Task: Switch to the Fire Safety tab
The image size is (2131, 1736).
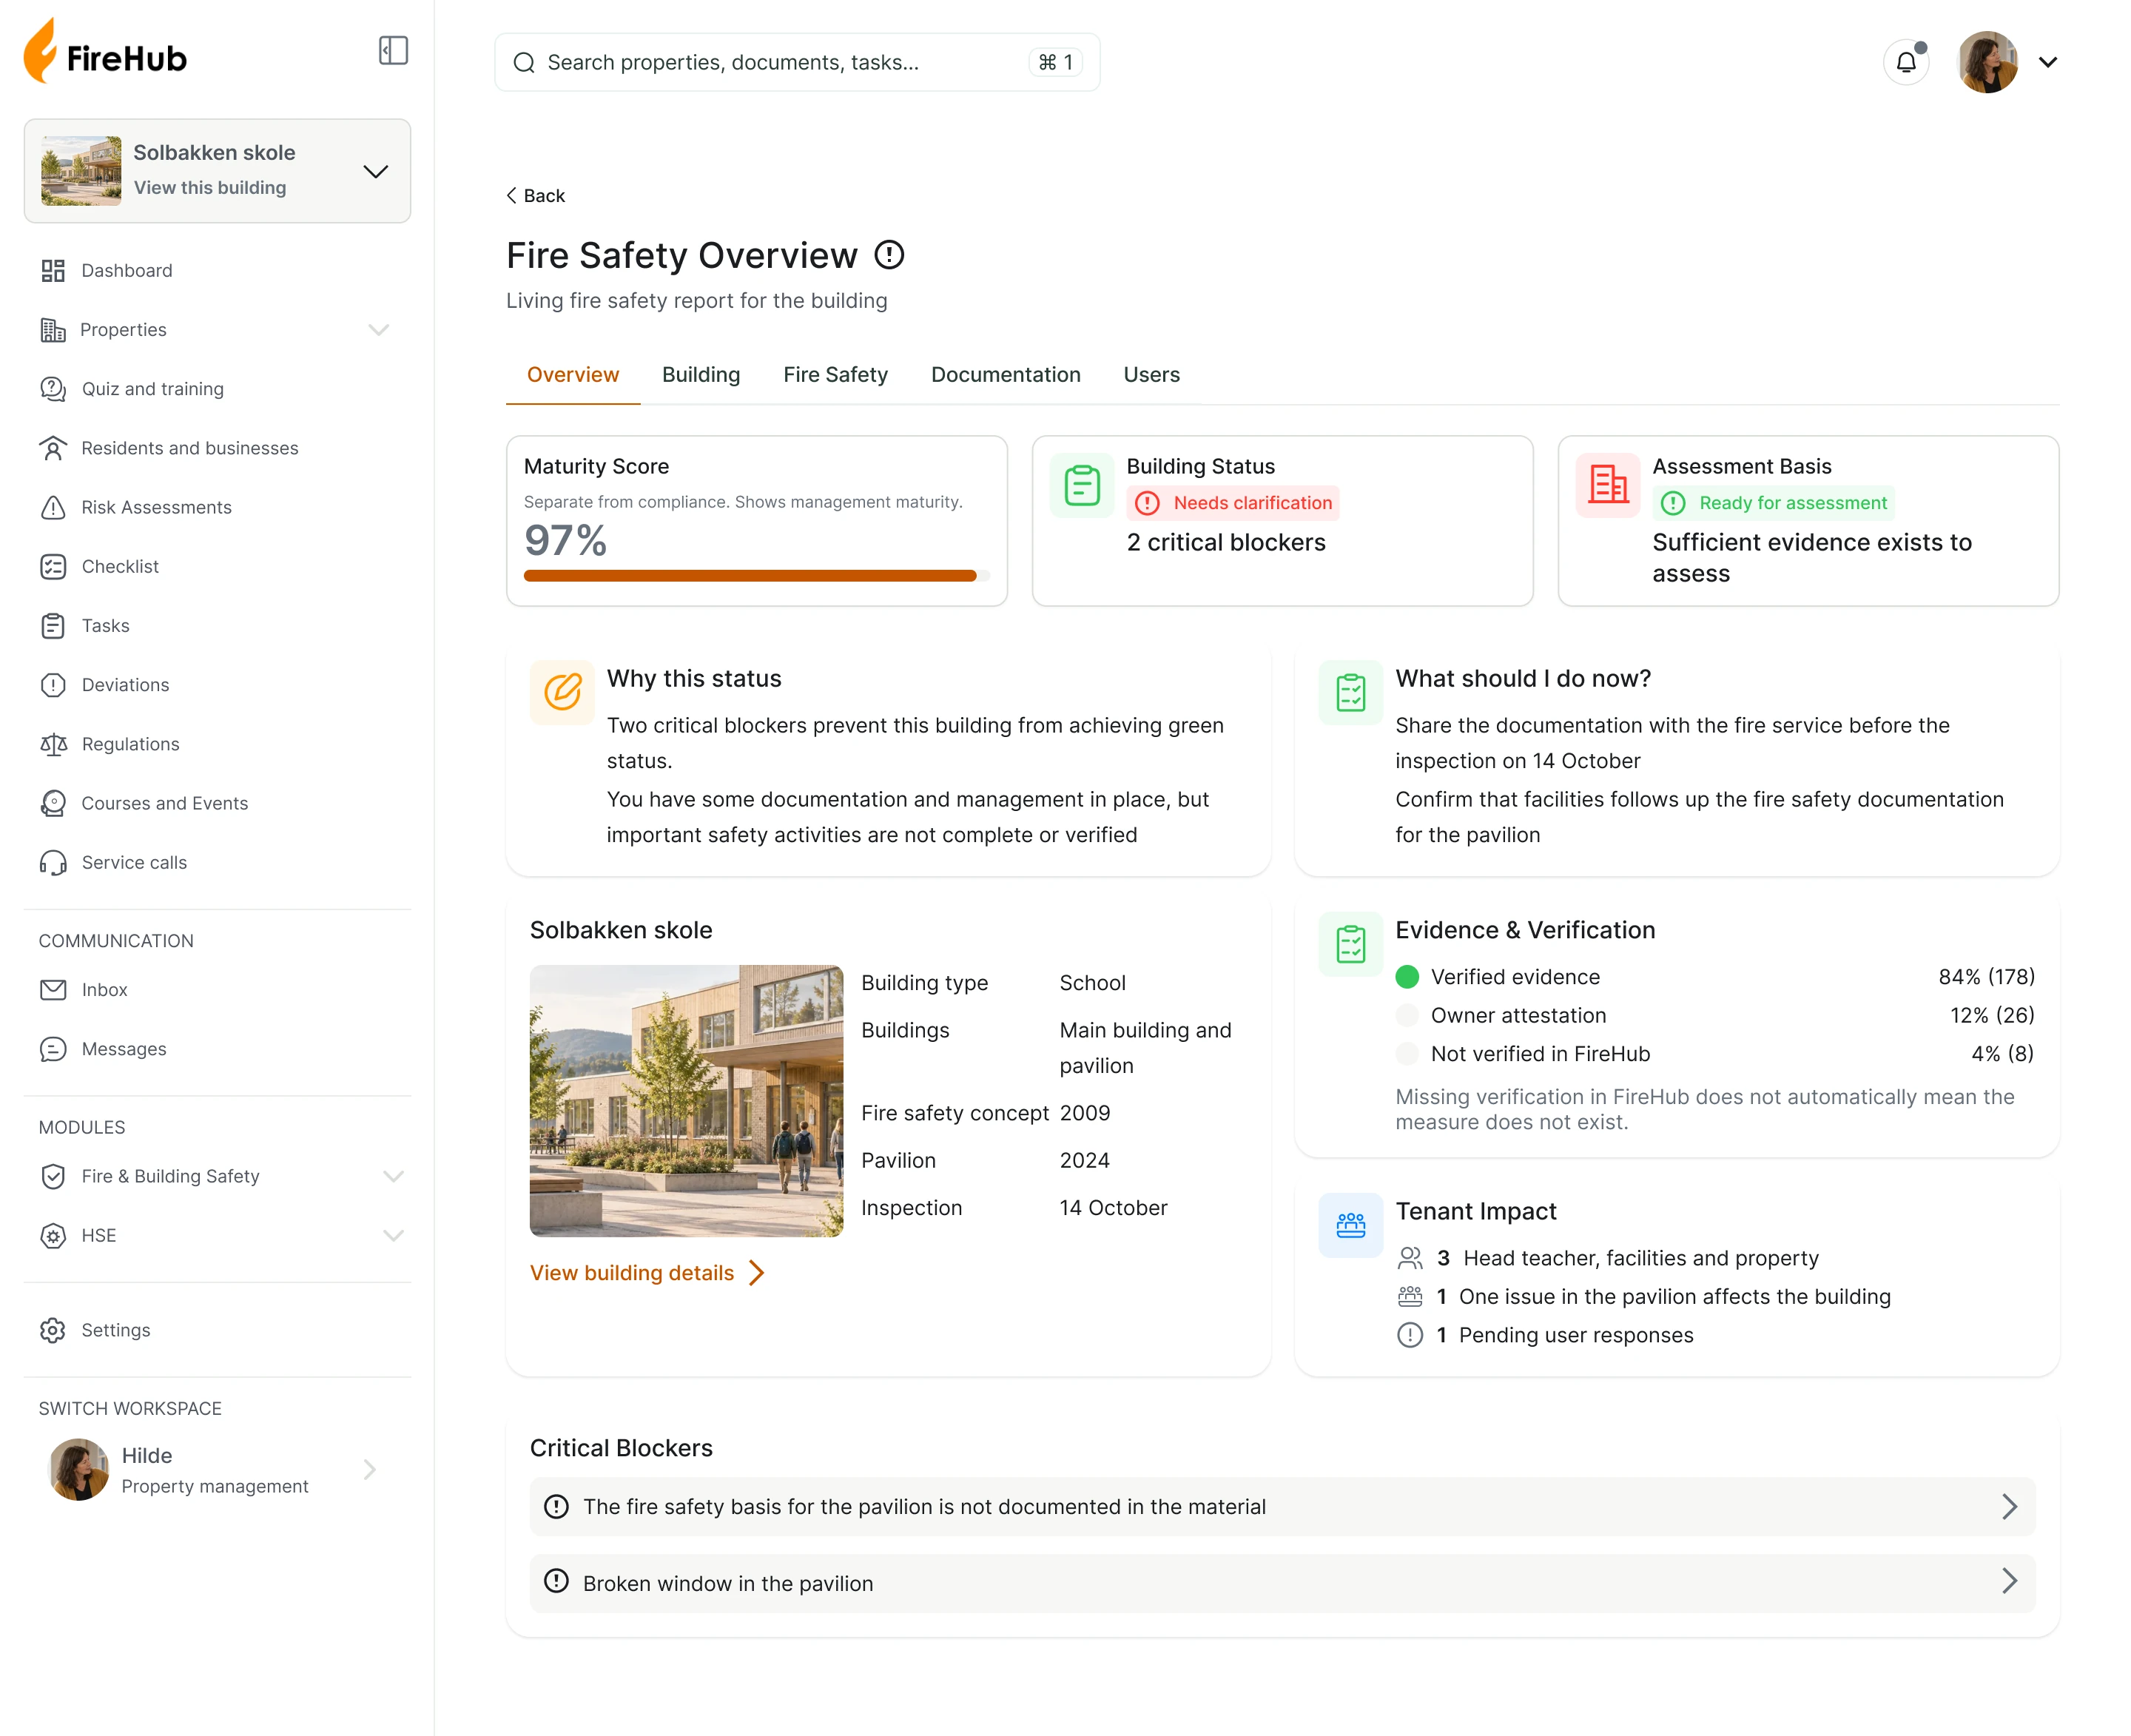Action: tap(836, 375)
